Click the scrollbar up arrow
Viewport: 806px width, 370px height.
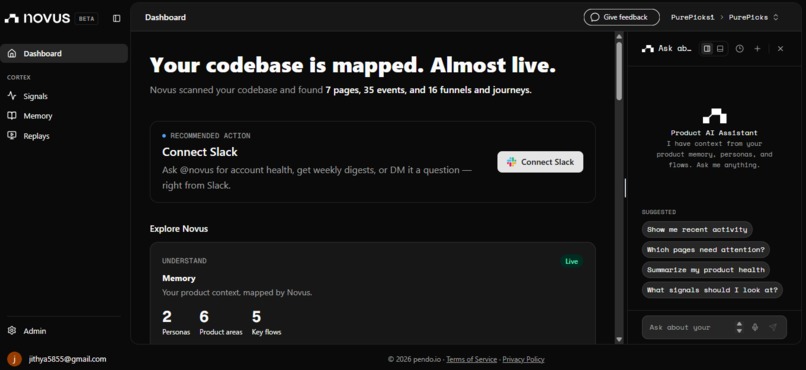pyautogui.click(x=619, y=35)
